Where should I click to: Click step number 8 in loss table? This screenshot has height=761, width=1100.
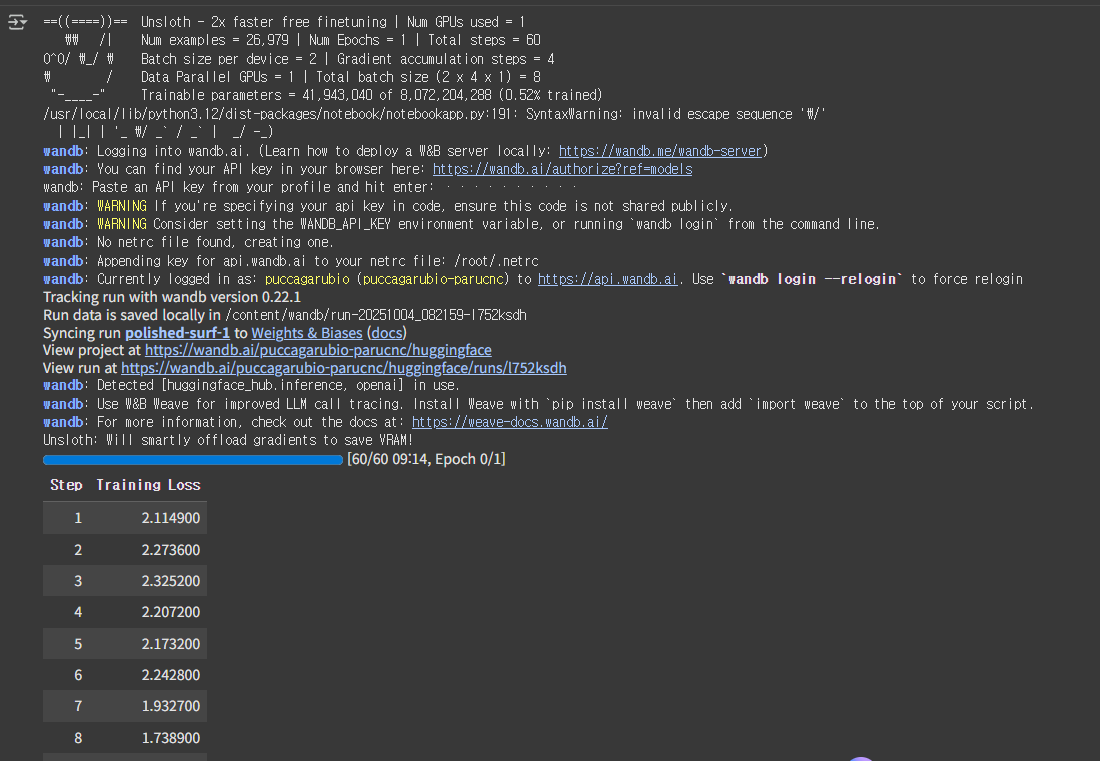pyautogui.click(x=78, y=738)
